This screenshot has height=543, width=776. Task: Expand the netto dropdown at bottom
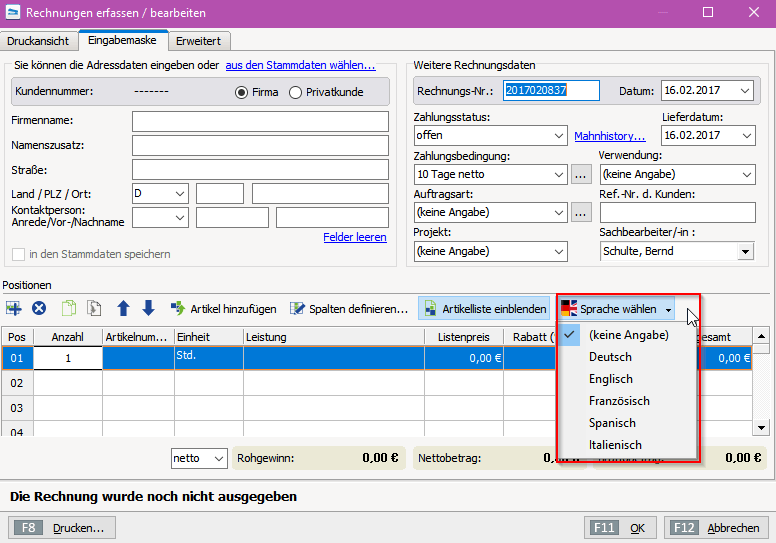[x=219, y=459]
